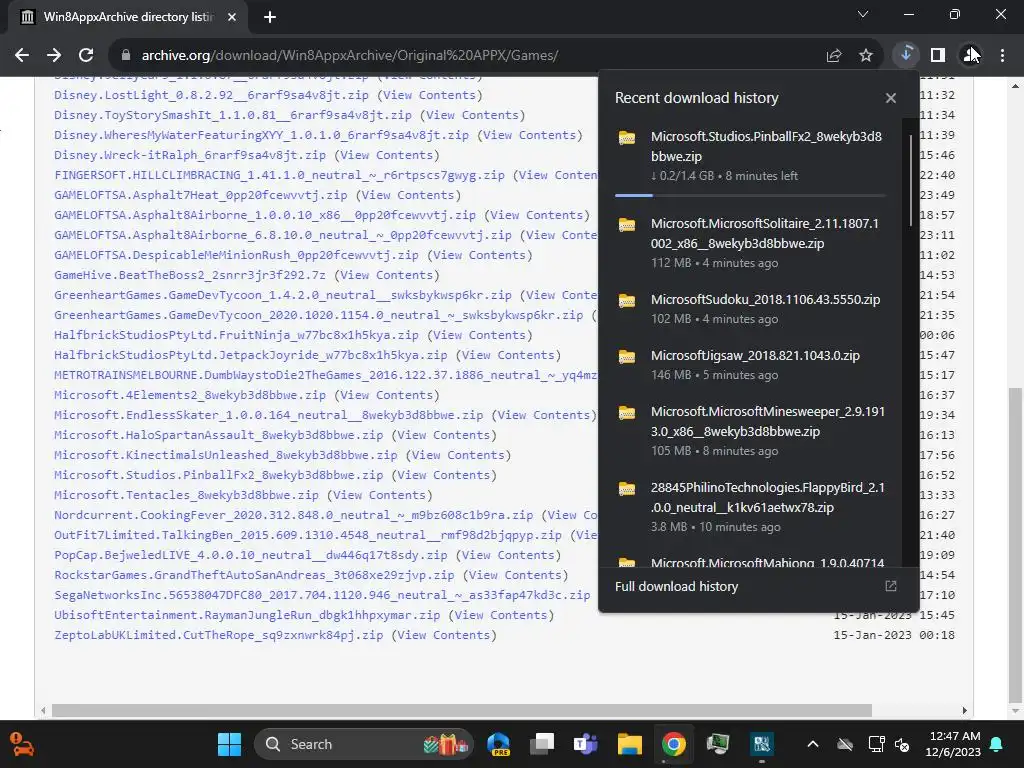Download Microsoft.HaloSpartanAssault zip file
The width and height of the screenshot is (1024, 768).
(x=218, y=435)
